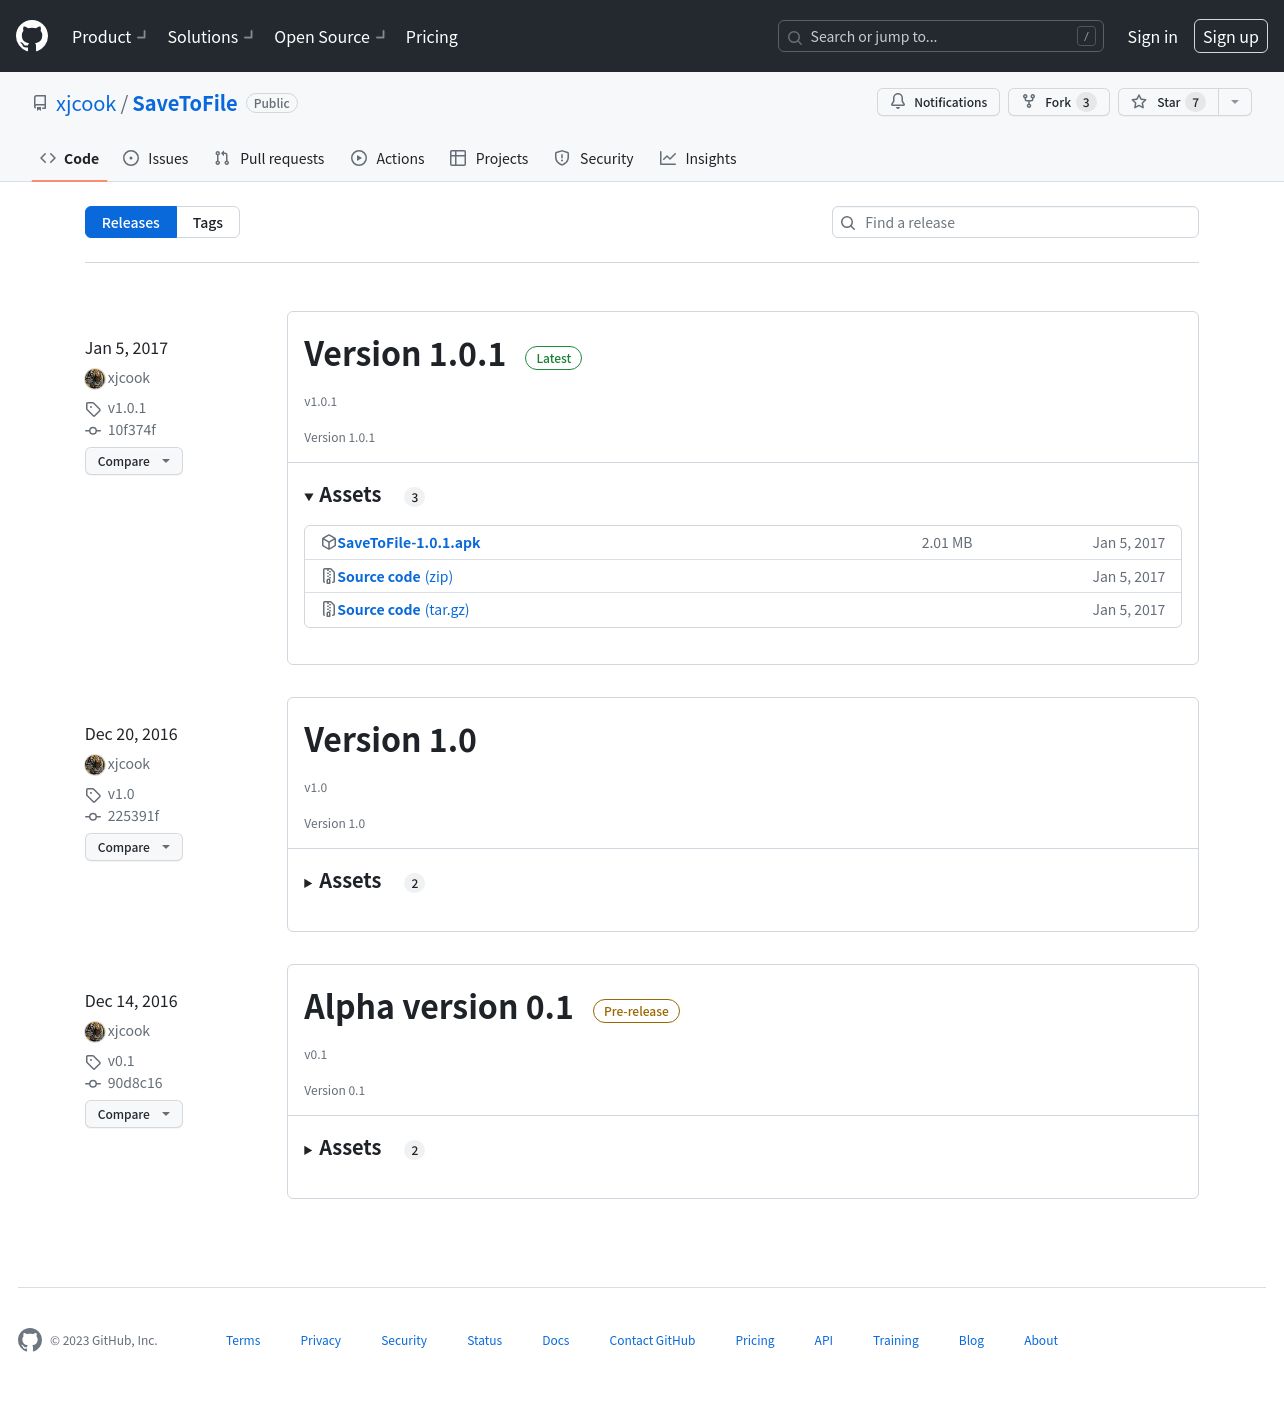Click the Sign up button
Image resolution: width=1284 pixels, height=1402 pixels.
1230,37
